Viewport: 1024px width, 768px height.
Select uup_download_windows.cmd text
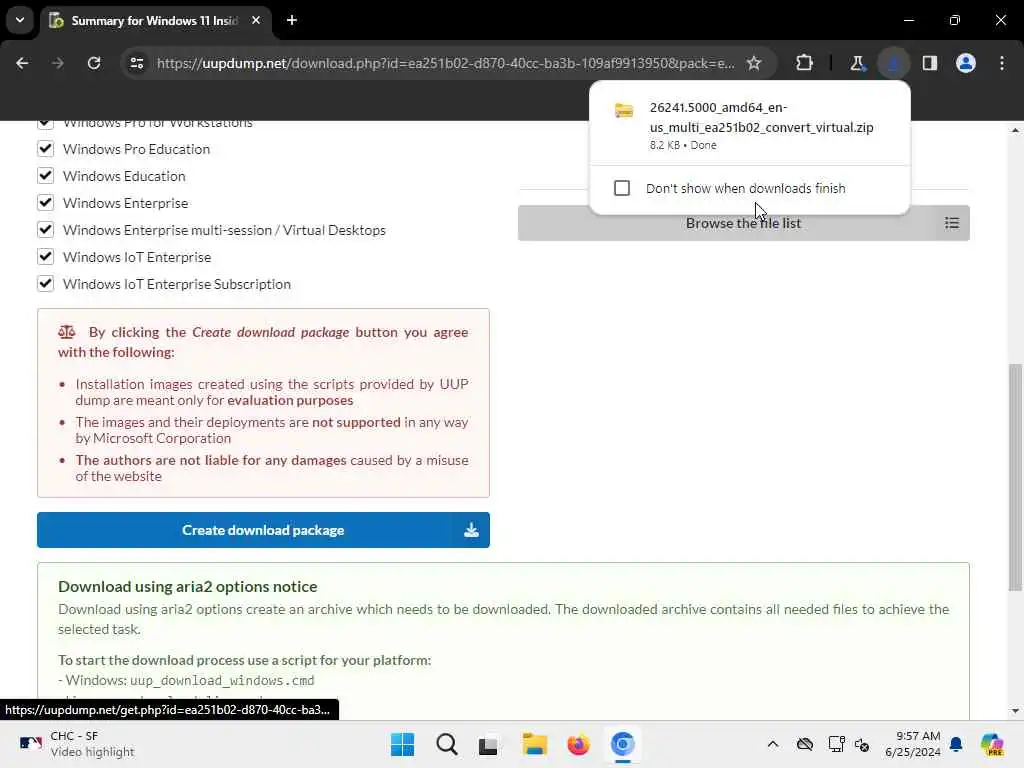[222, 680]
